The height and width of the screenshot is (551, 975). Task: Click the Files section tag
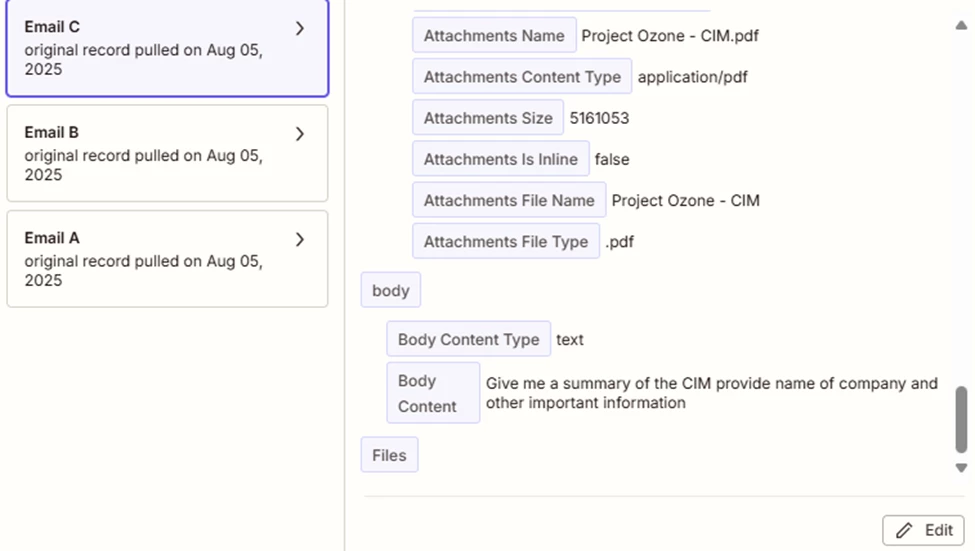tap(389, 455)
